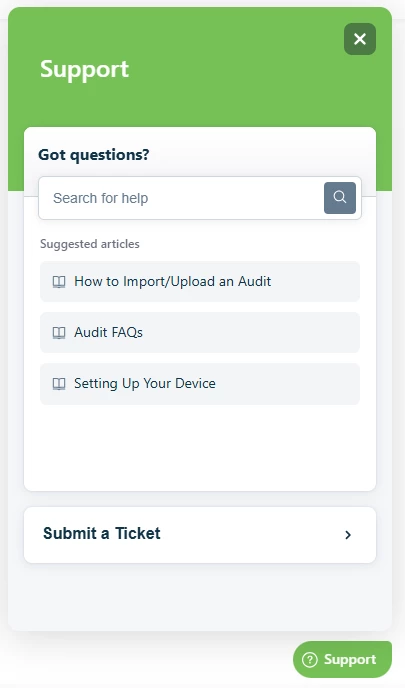Click book icon beside Setting Up Your Device
Viewport: 405px width, 688px height.
(x=59, y=384)
